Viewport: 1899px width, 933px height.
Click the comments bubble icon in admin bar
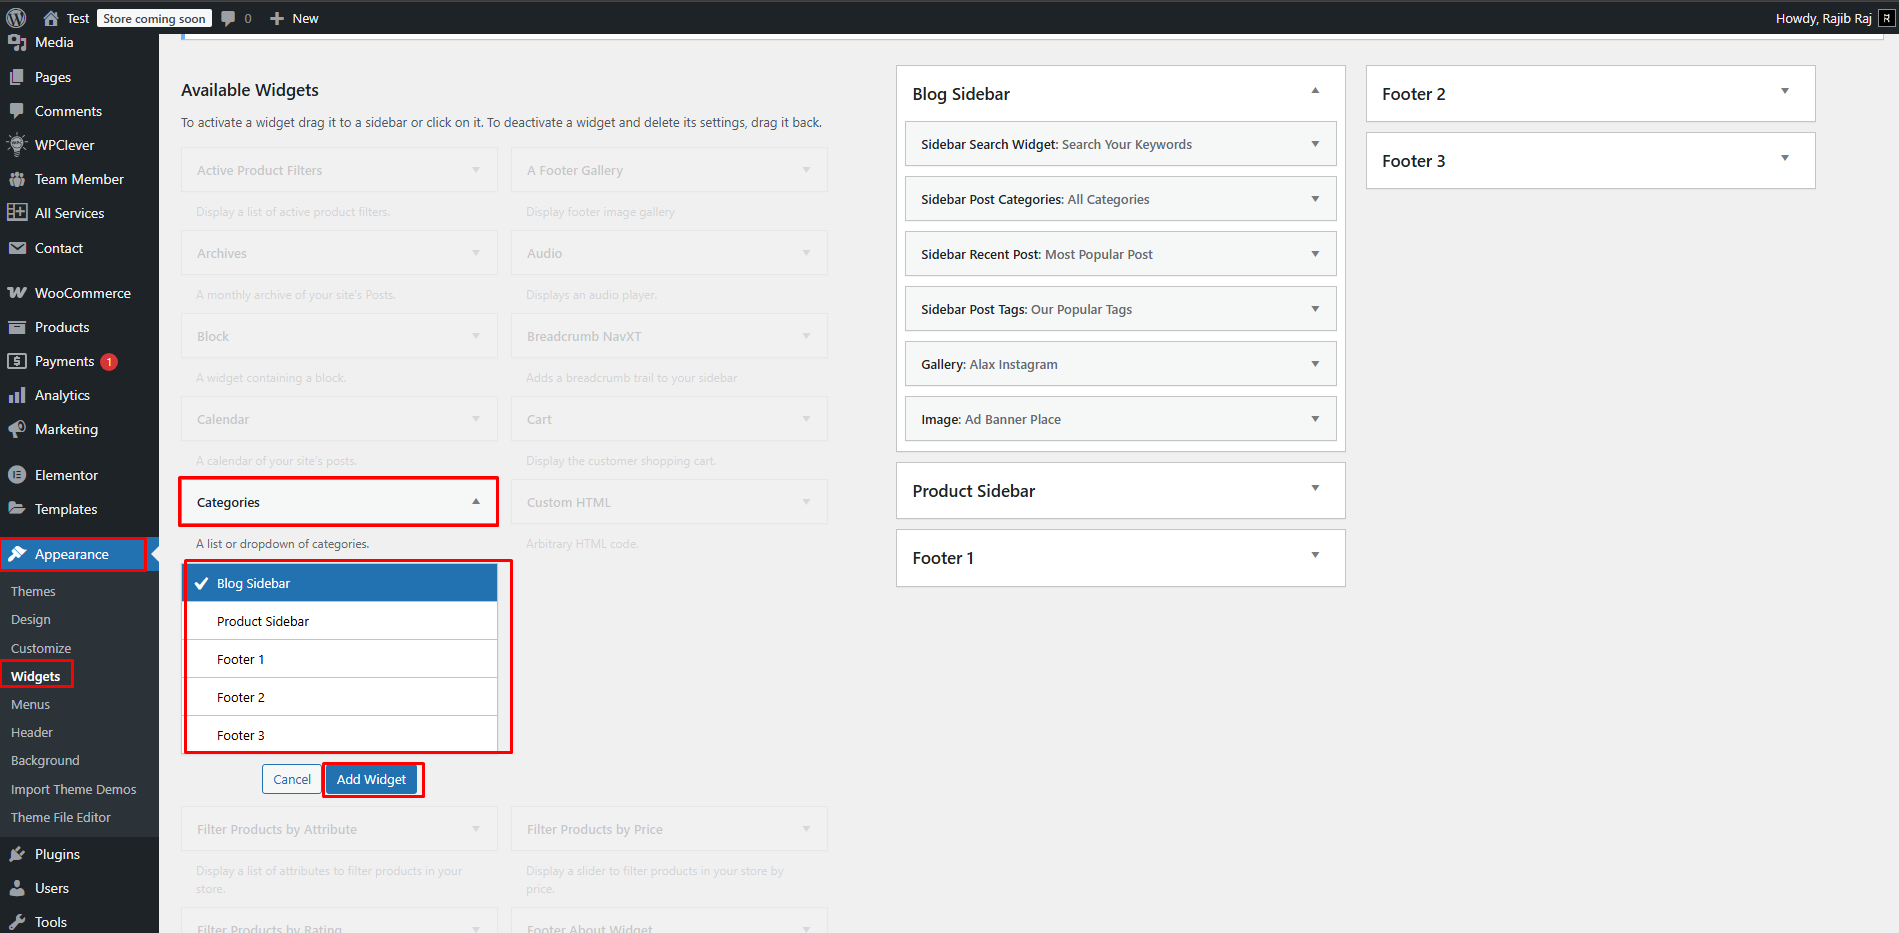coord(229,18)
